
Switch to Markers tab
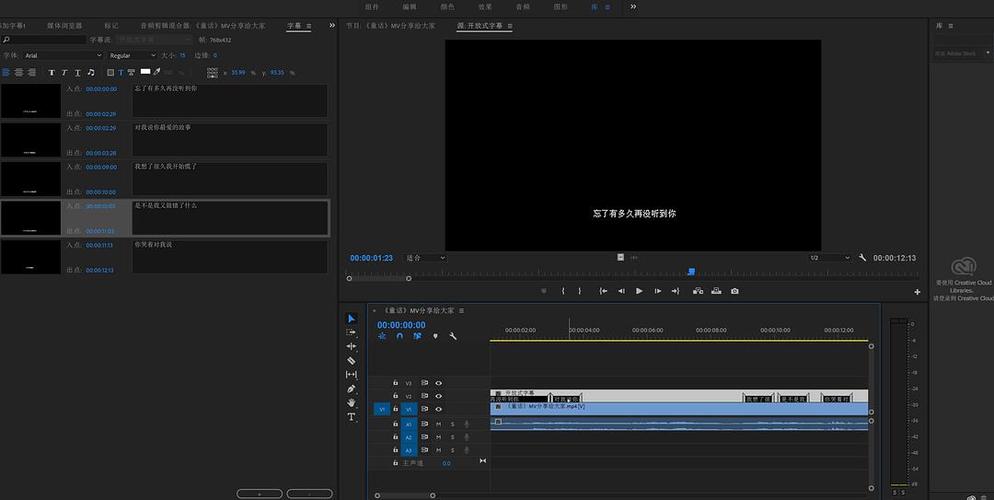(x=112, y=26)
